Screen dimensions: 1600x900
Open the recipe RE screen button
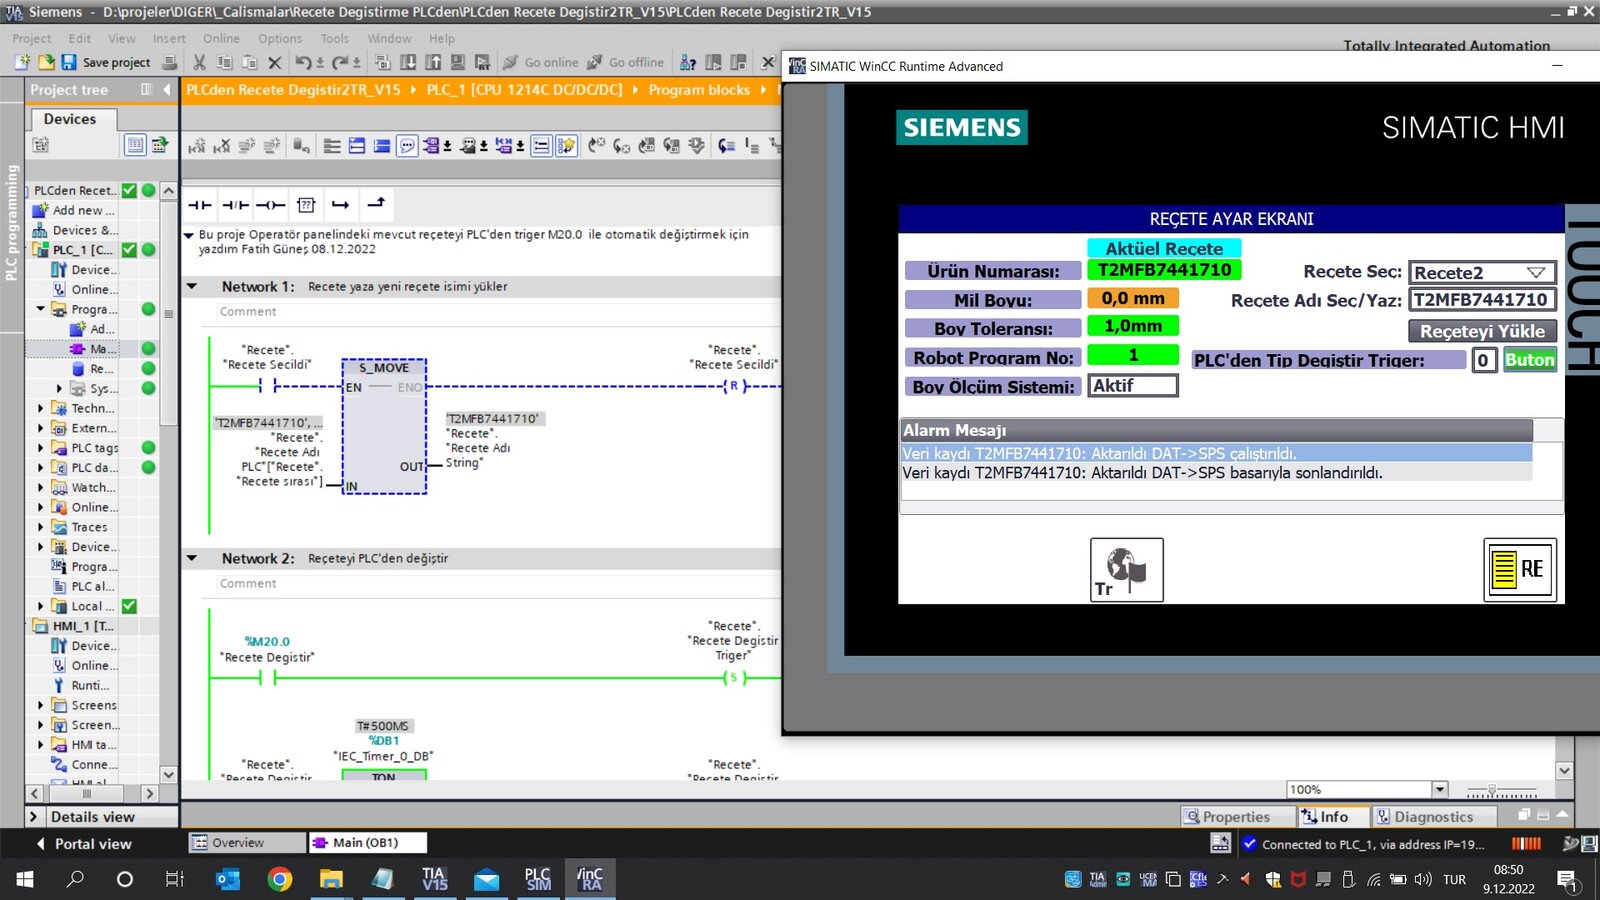(1520, 570)
